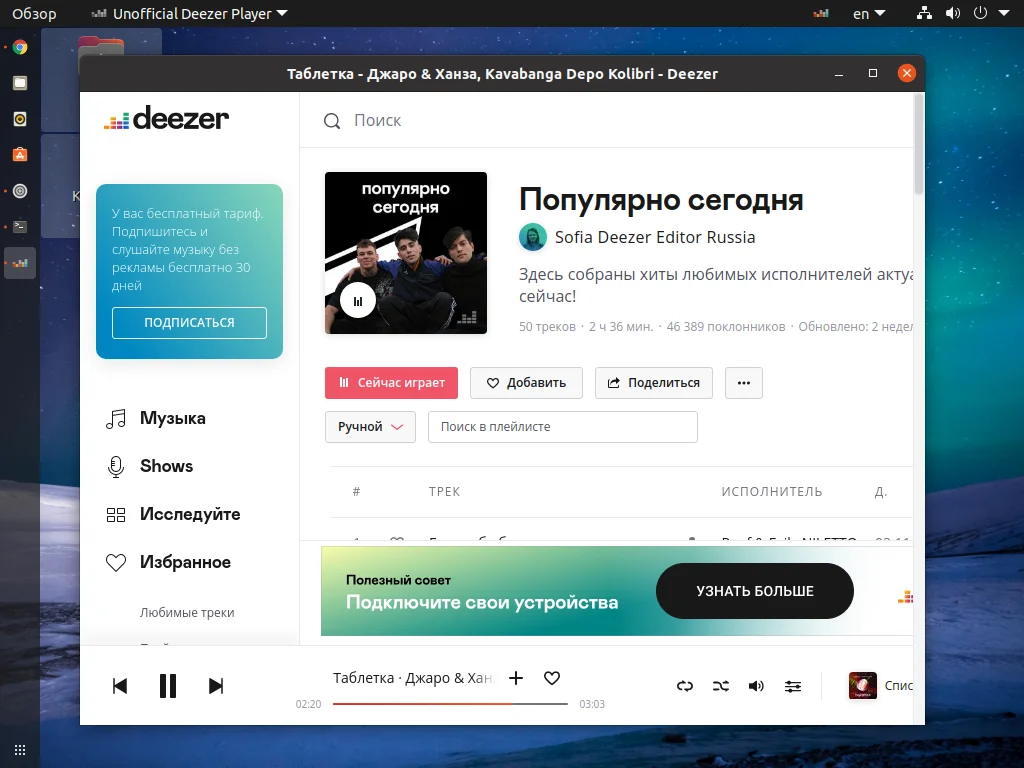Open the power menu icon

click(980, 13)
